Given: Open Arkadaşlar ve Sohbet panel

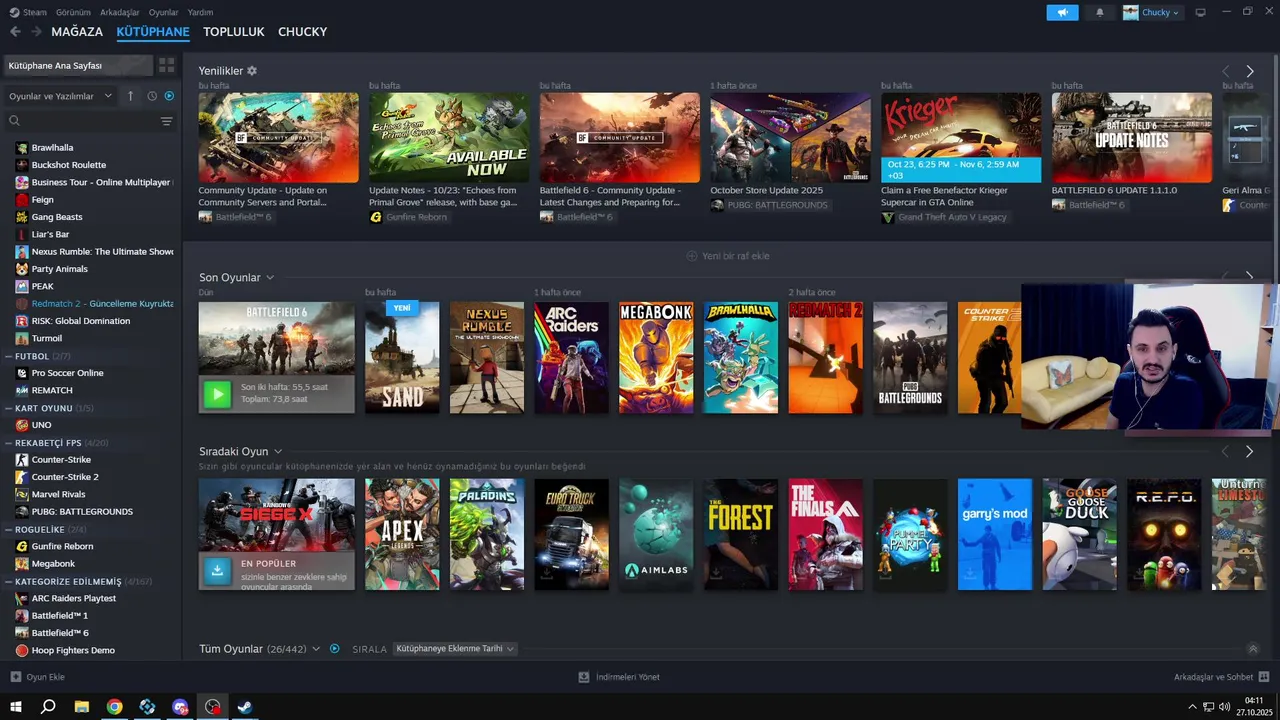Looking at the screenshot, I should coord(1221,677).
